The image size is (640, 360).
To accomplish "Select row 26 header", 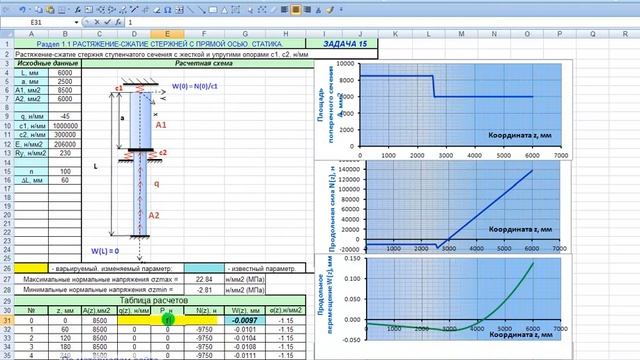I will (x=7, y=269).
